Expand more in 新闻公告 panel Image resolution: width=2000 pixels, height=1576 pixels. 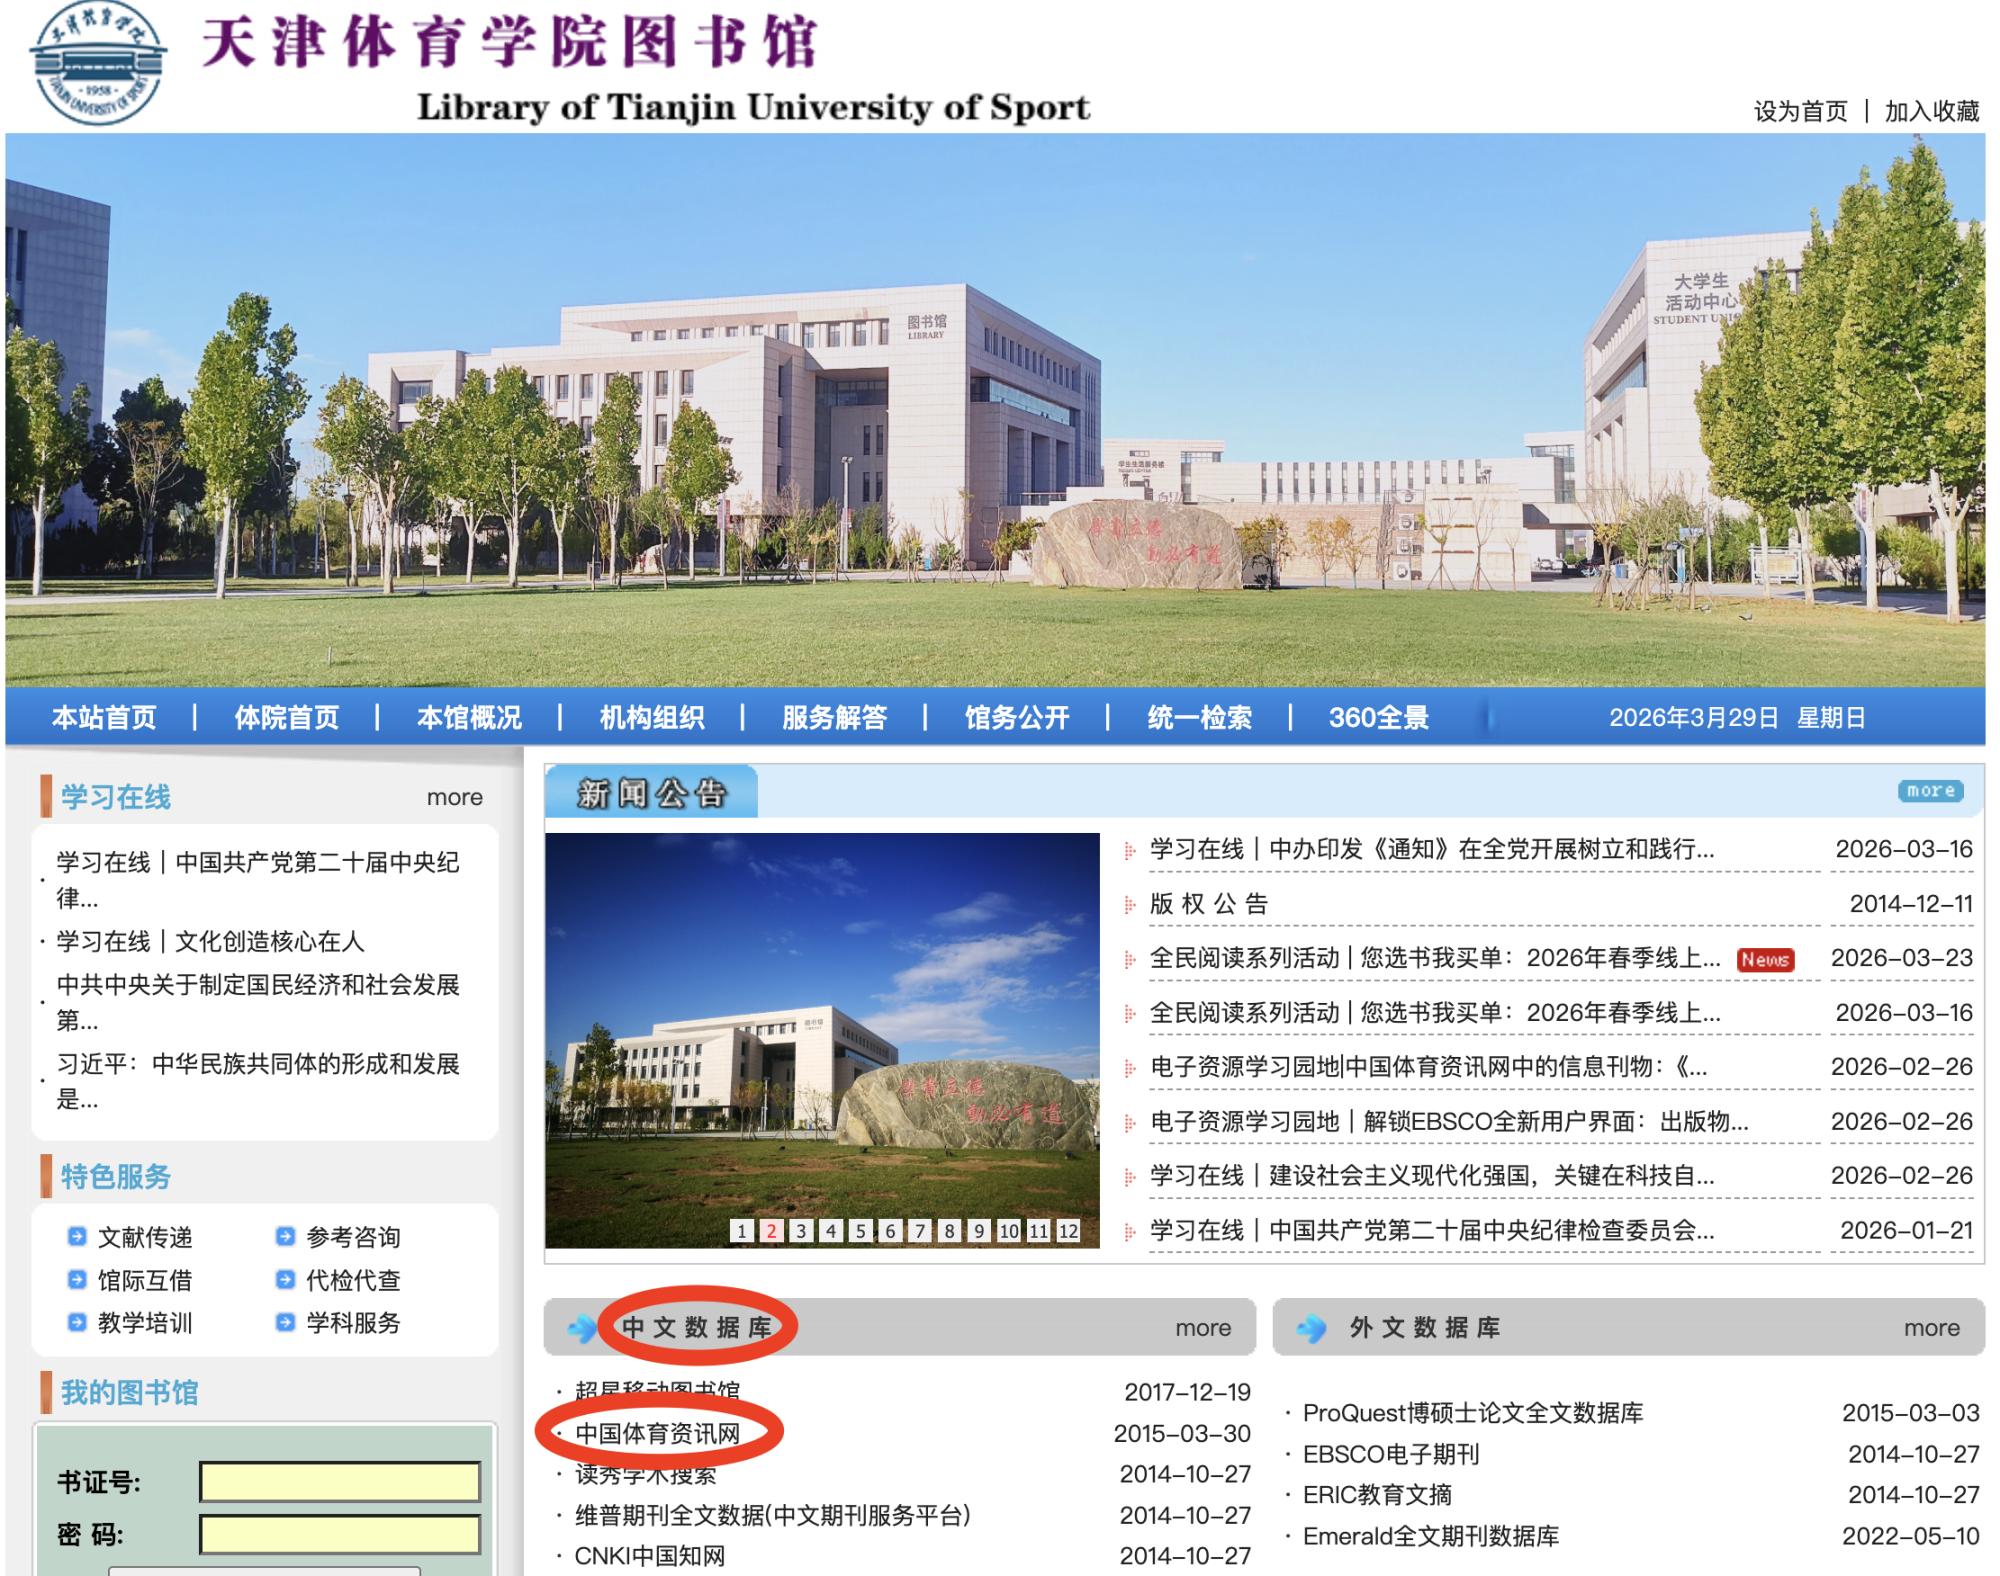1930,791
